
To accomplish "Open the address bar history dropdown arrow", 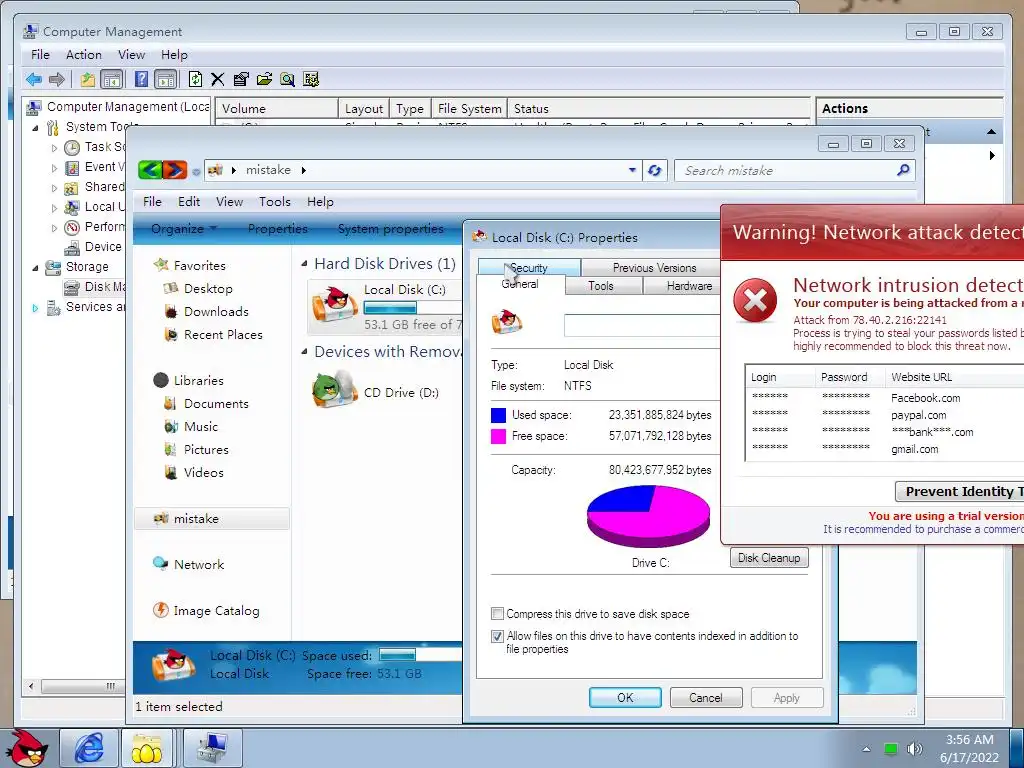I will [632, 170].
